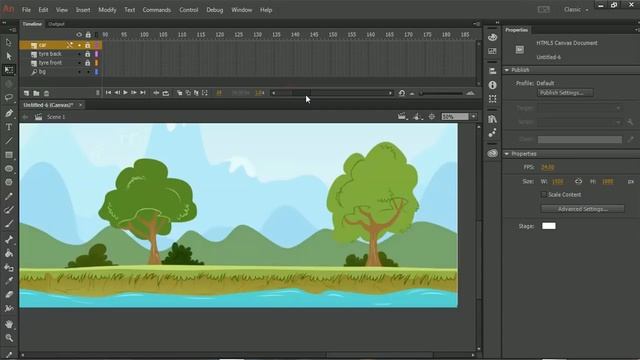Create a new layer in timeline

pyautogui.click(x=27, y=93)
